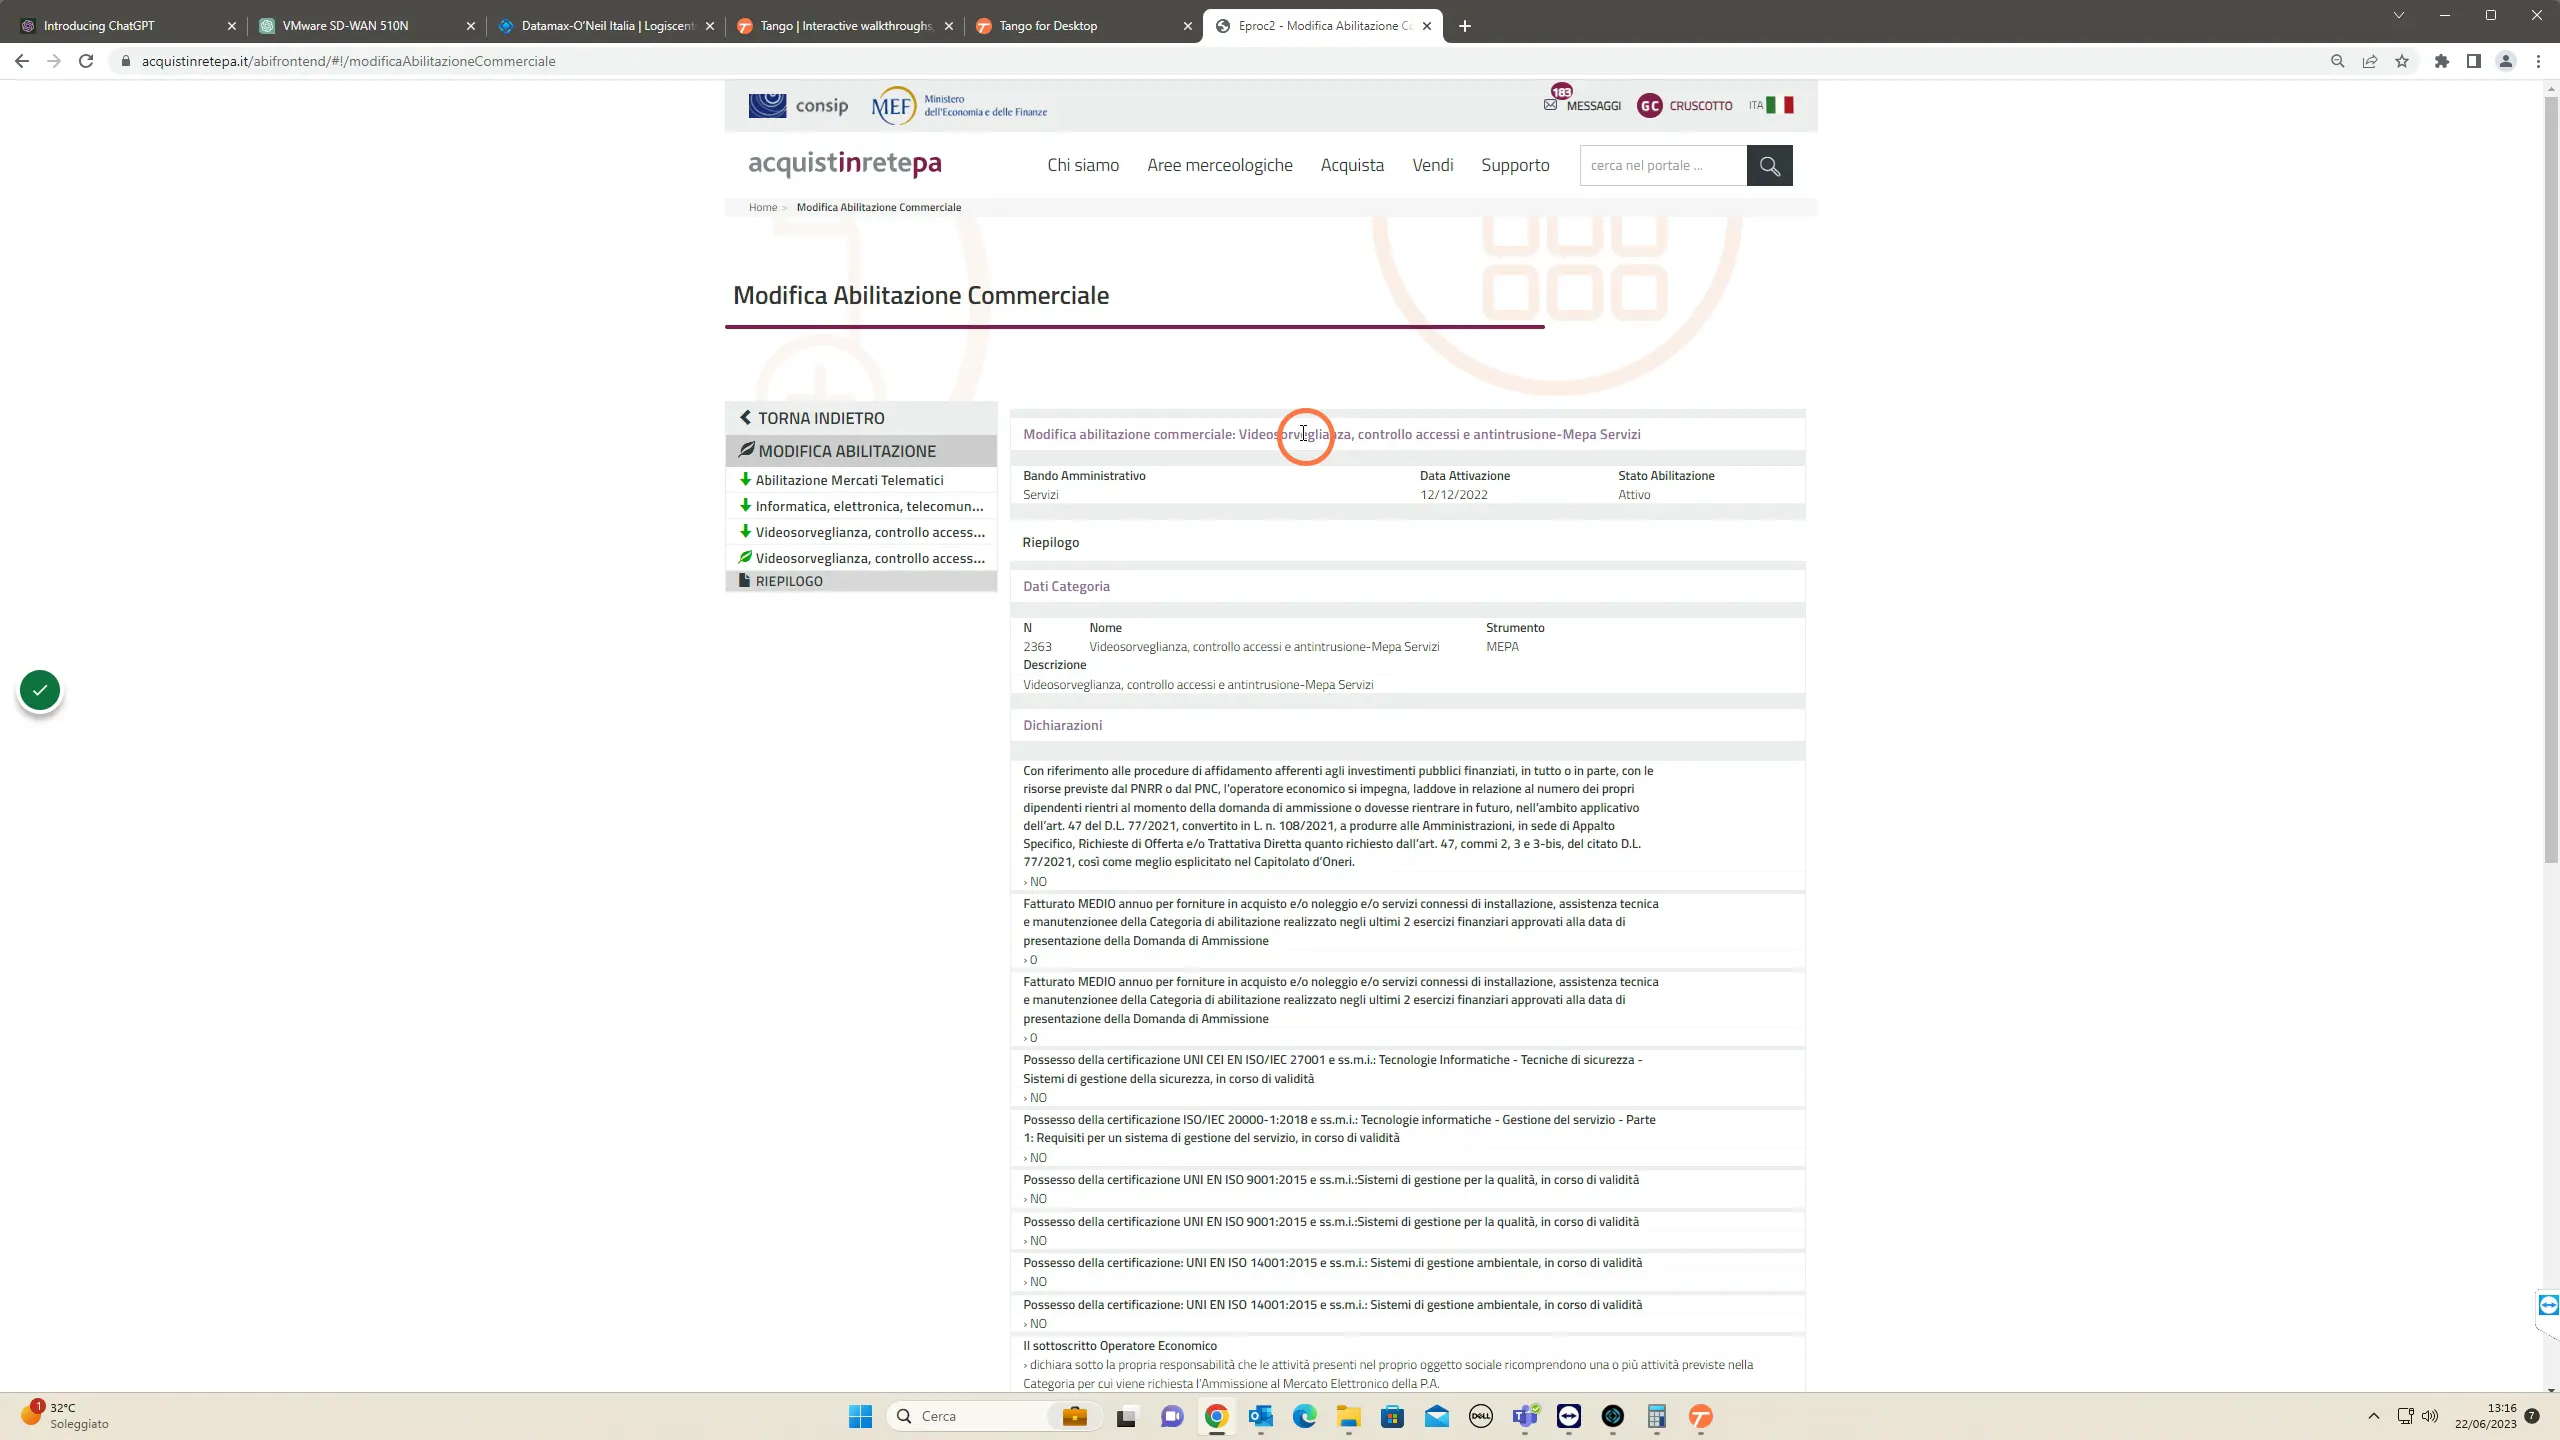Open the Acquista menu
The width and height of the screenshot is (2560, 1440).
[x=1352, y=166]
